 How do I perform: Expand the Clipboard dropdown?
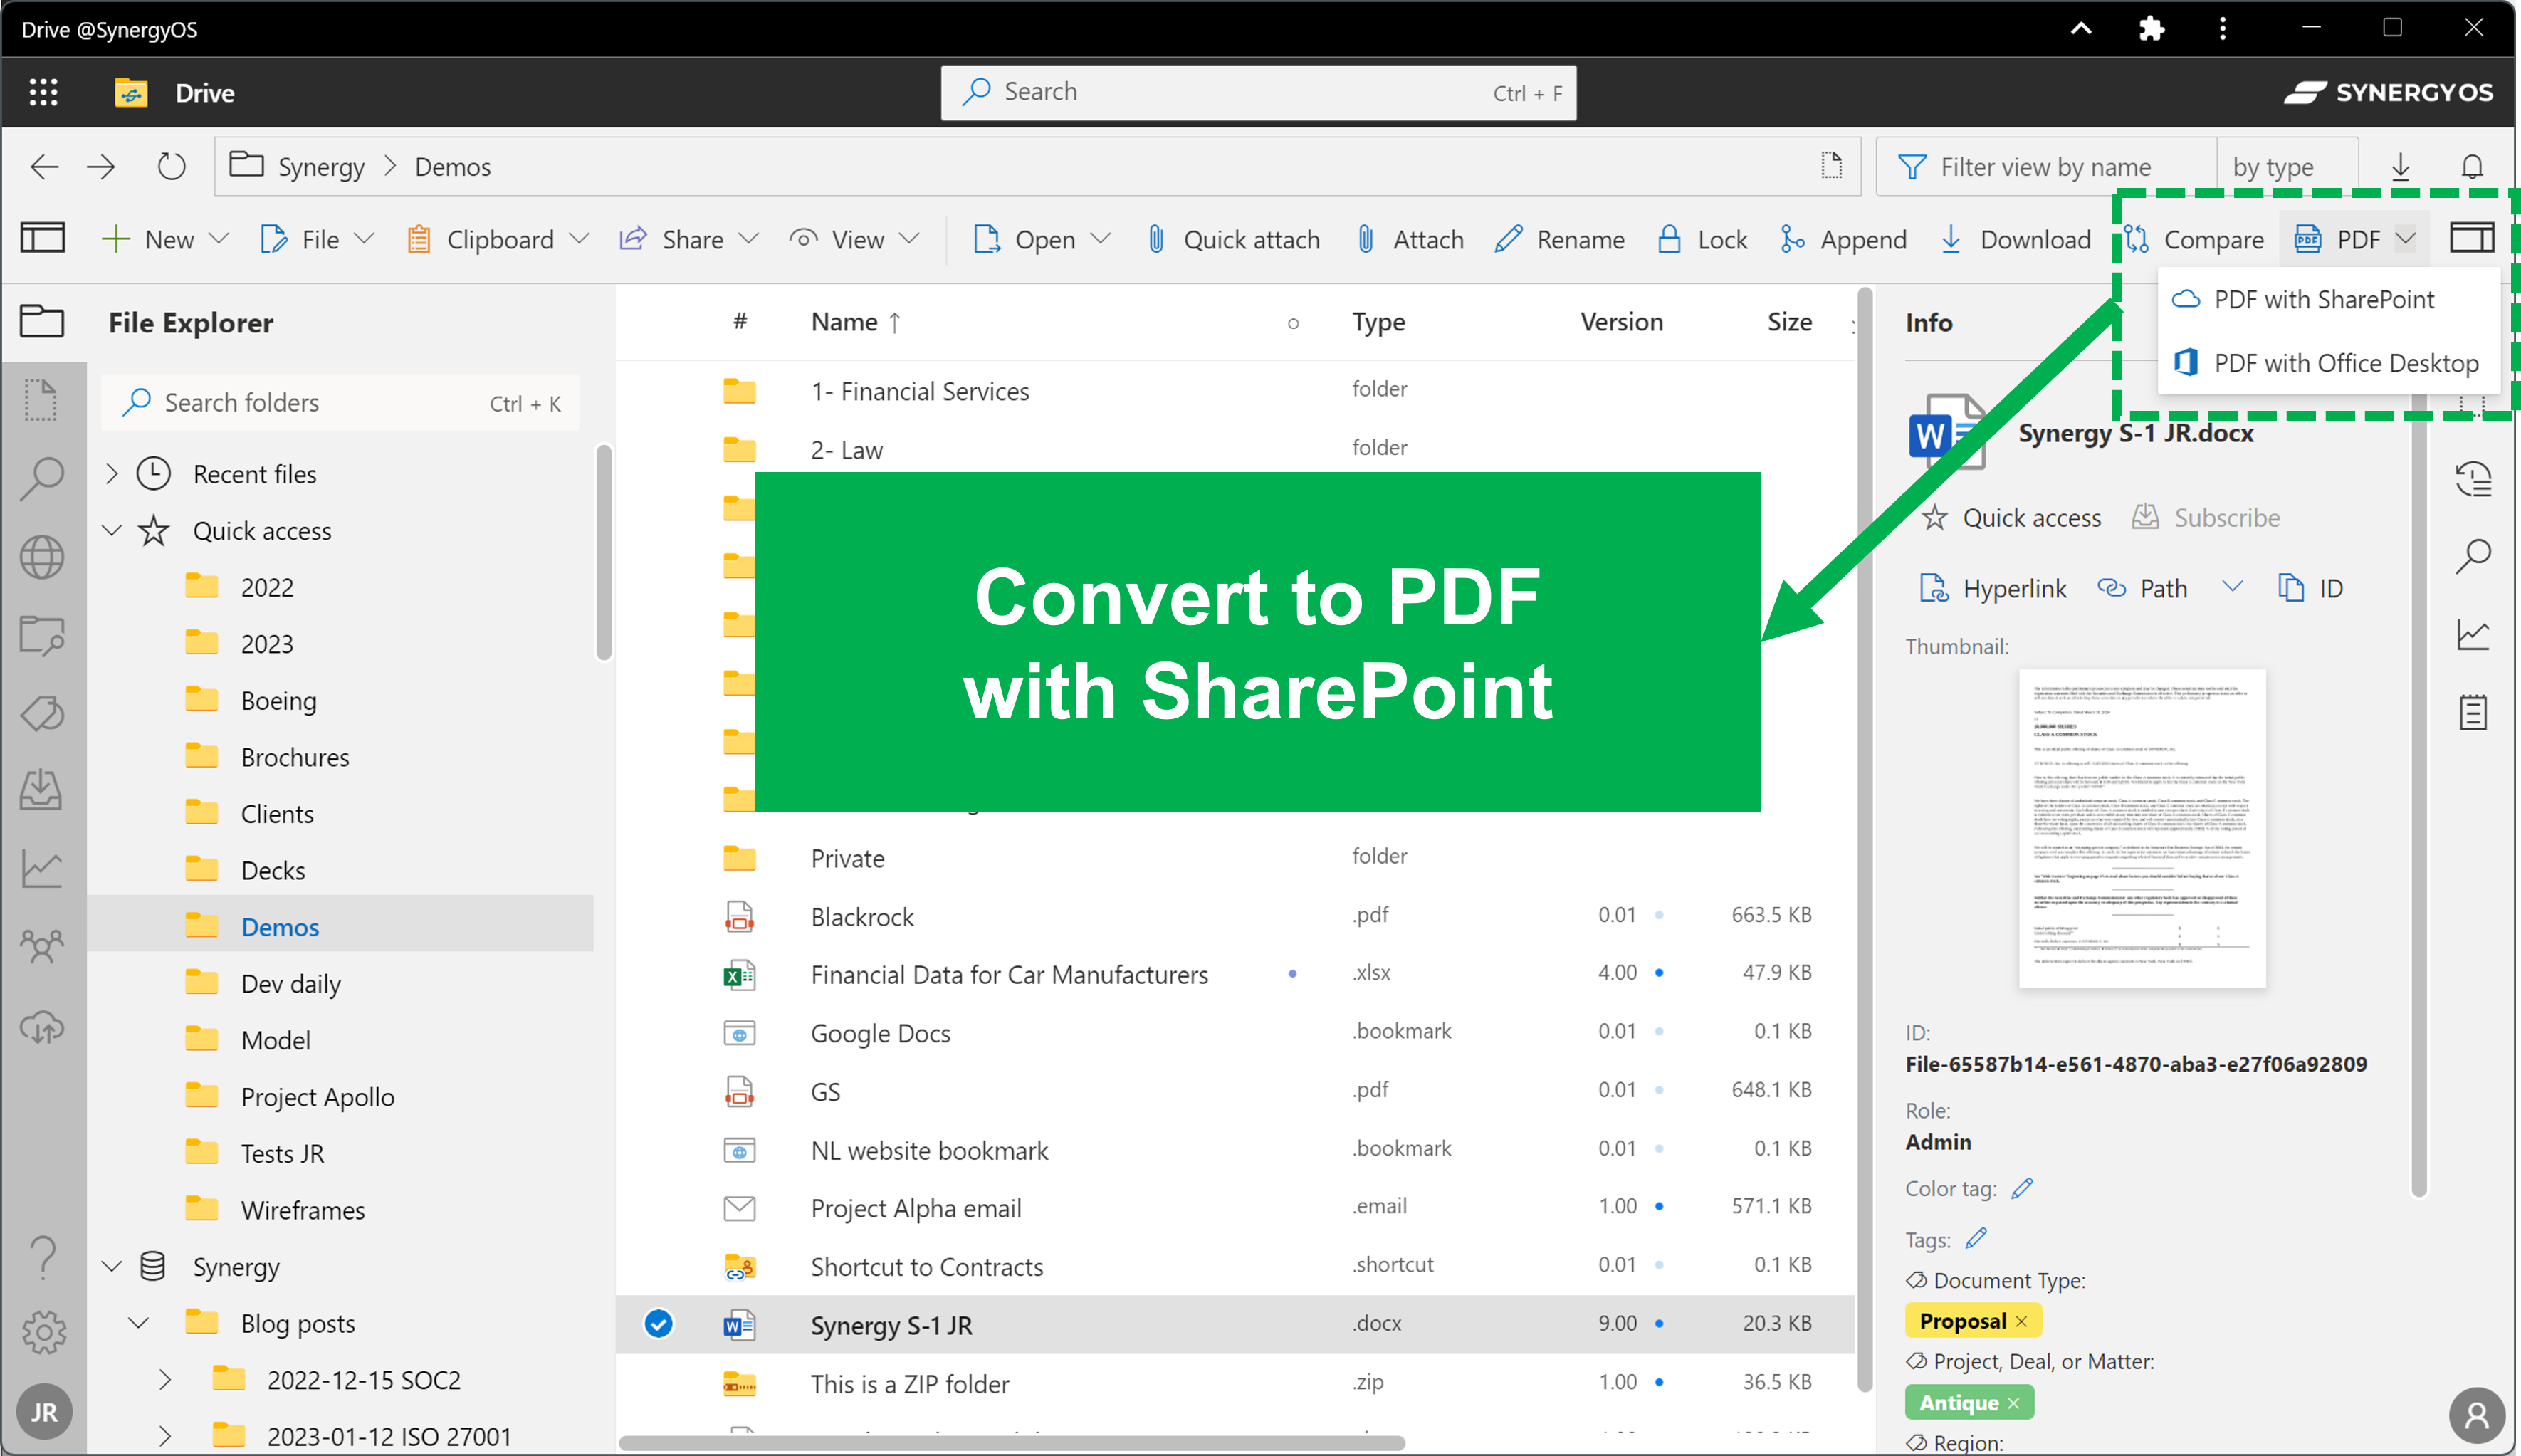[x=579, y=239]
